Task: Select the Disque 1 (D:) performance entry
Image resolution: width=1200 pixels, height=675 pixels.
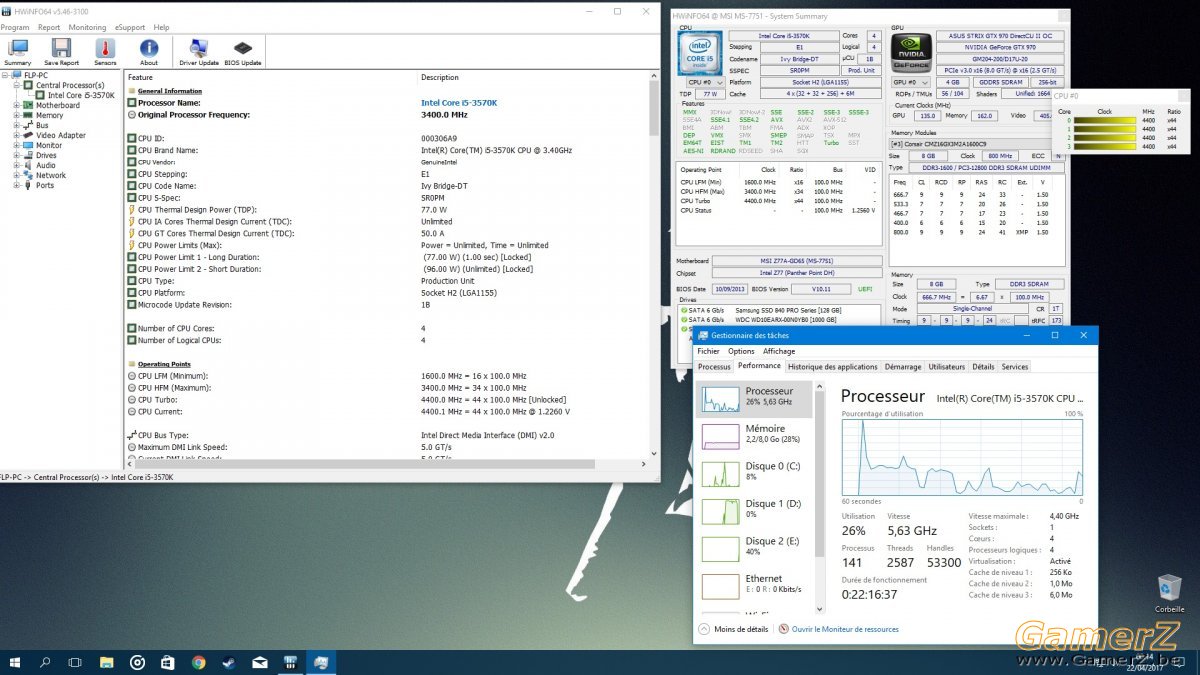Action: [756, 509]
